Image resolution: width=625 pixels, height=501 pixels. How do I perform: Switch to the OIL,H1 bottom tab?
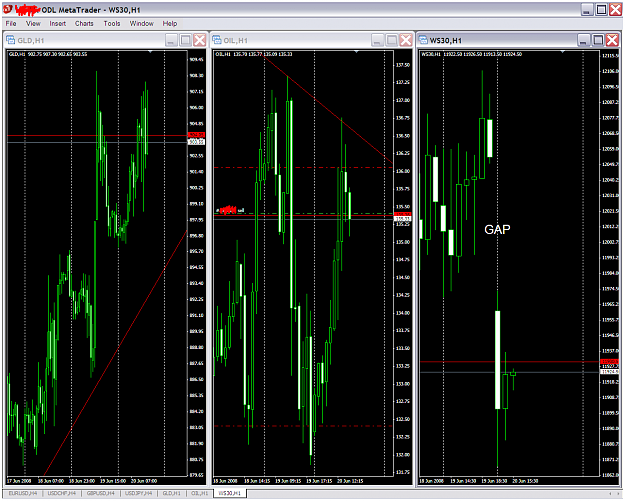(x=199, y=493)
